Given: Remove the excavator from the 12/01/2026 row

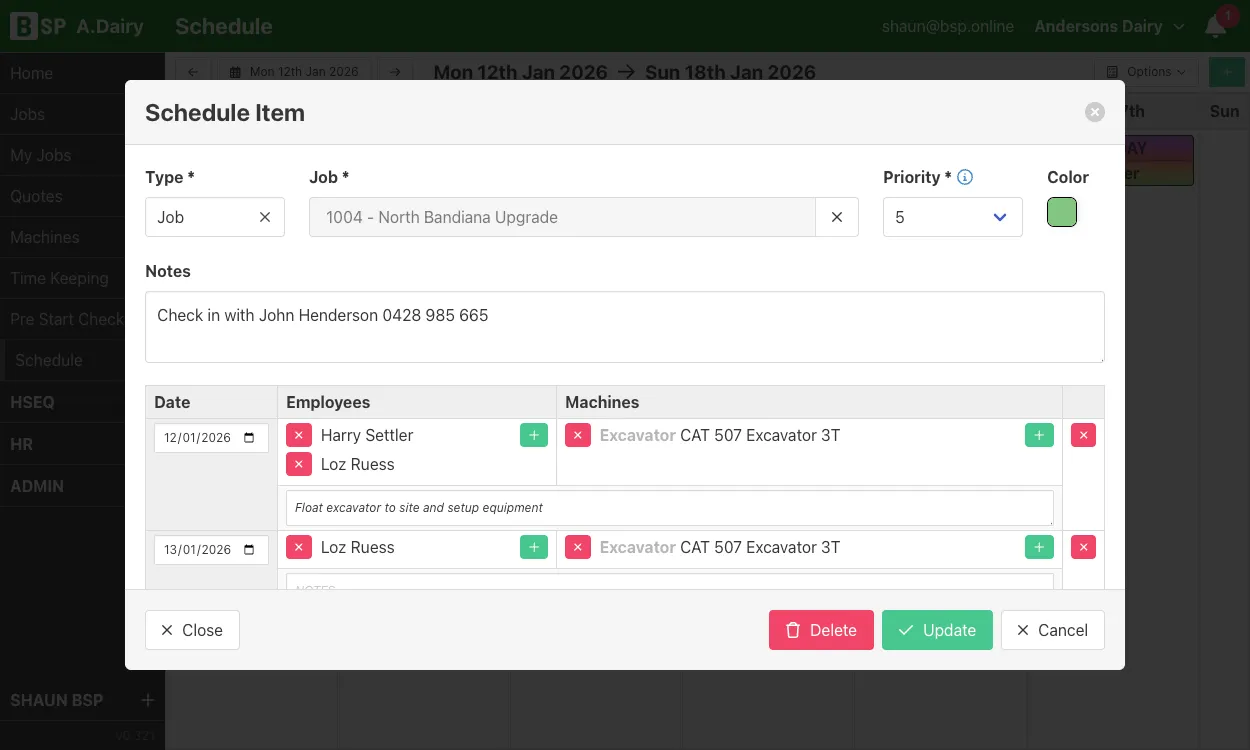Looking at the screenshot, I should point(577,435).
